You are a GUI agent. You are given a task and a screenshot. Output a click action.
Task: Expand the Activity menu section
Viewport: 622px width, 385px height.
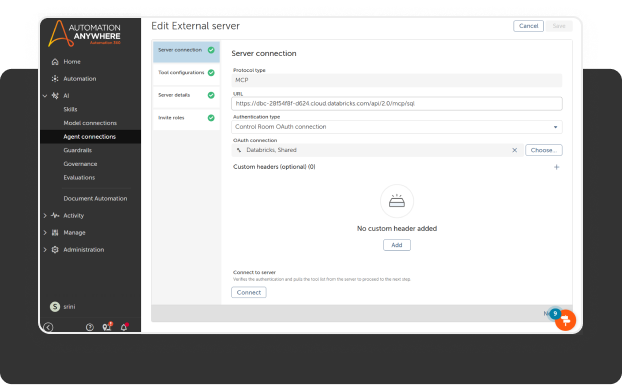pyautogui.click(x=45, y=215)
